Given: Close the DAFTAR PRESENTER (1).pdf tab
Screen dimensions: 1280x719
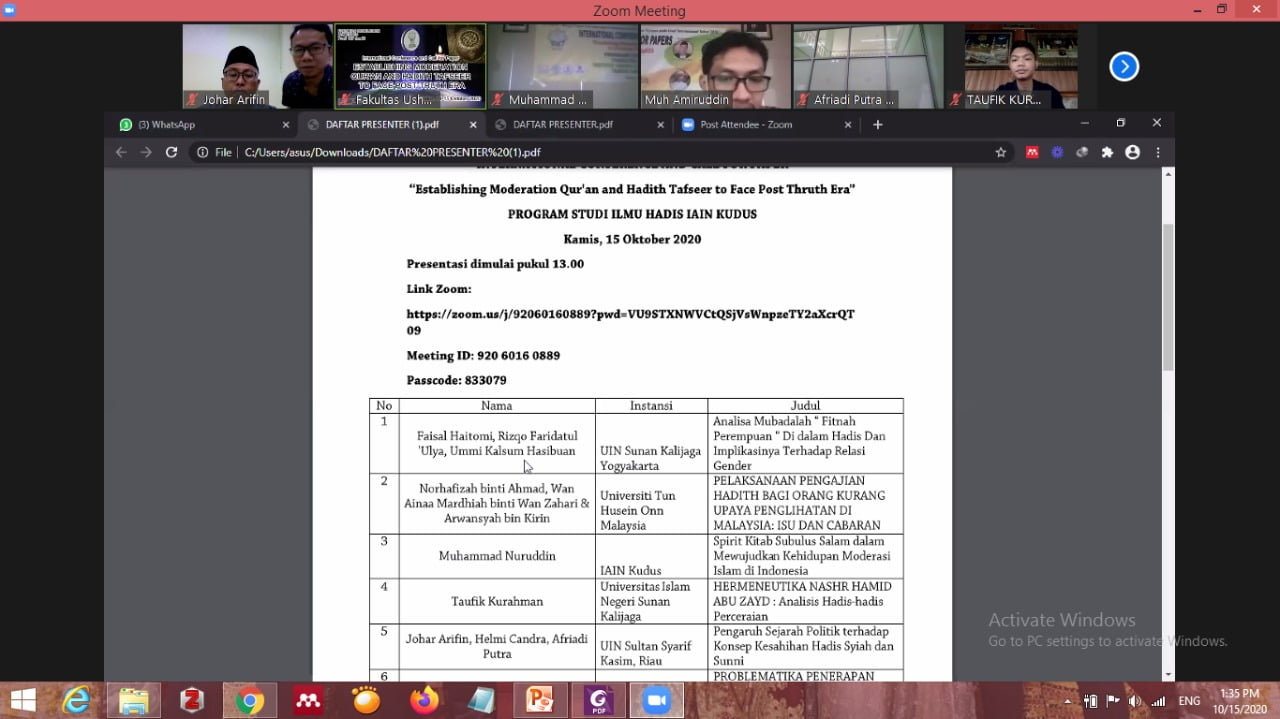Looking at the screenshot, I should coord(473,125).
